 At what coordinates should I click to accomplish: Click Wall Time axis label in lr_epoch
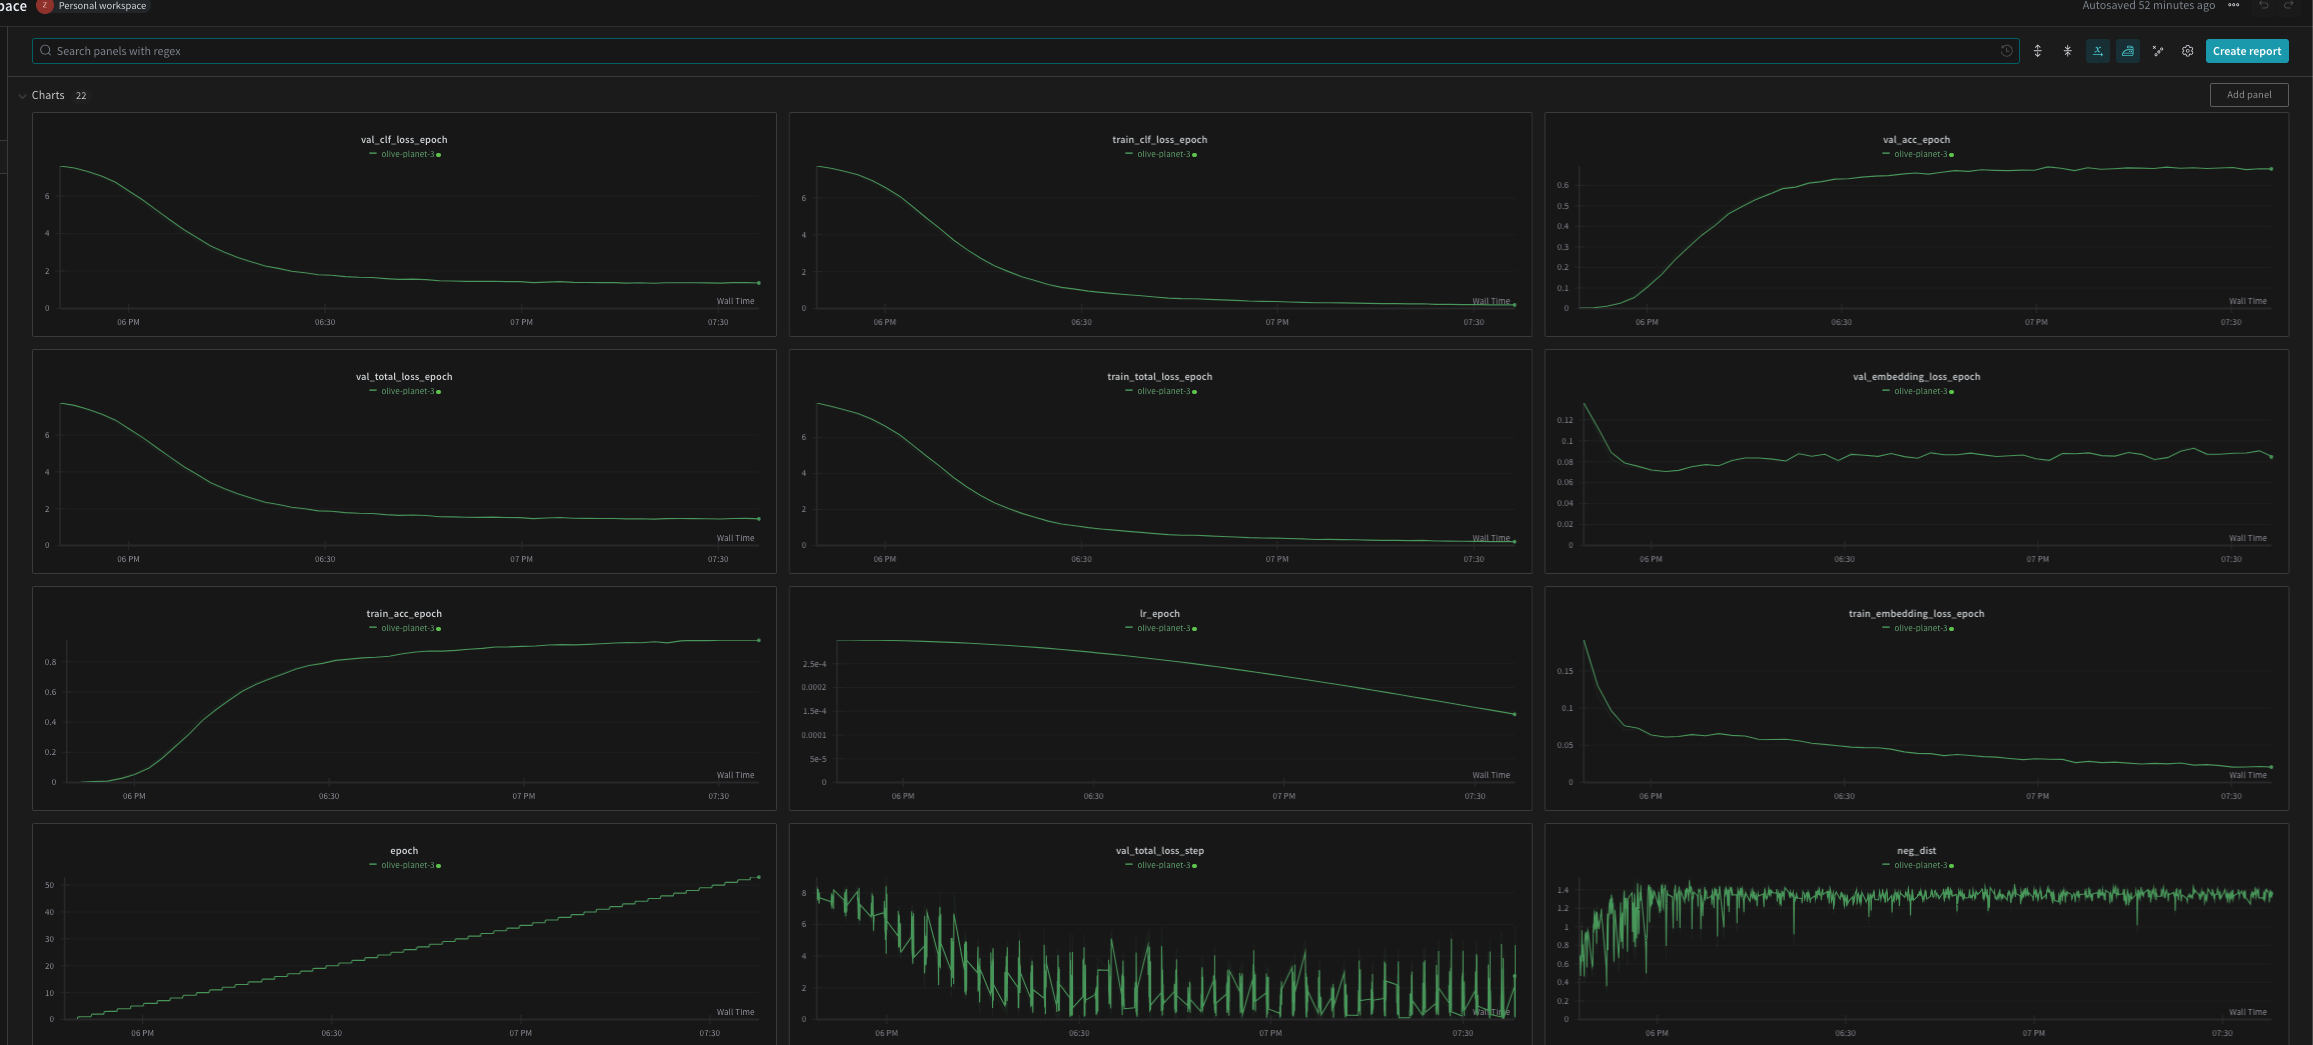pyautogui.click(x=1491, y=775)
